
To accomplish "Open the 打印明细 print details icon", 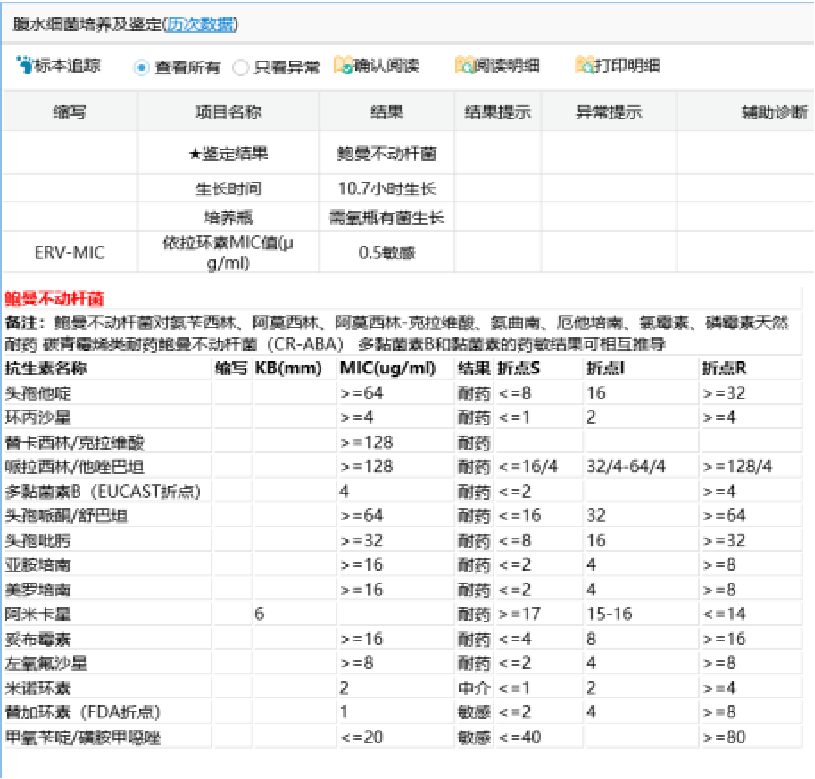I will 586,67.
